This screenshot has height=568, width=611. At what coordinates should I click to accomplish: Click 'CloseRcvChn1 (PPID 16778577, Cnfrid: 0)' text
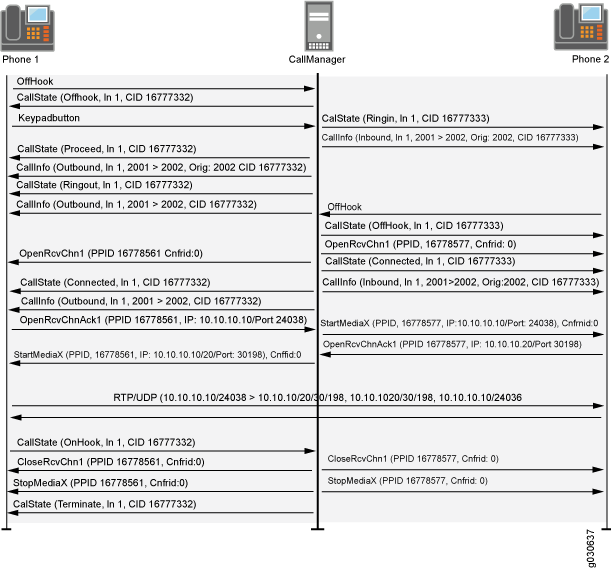(413, 459)
